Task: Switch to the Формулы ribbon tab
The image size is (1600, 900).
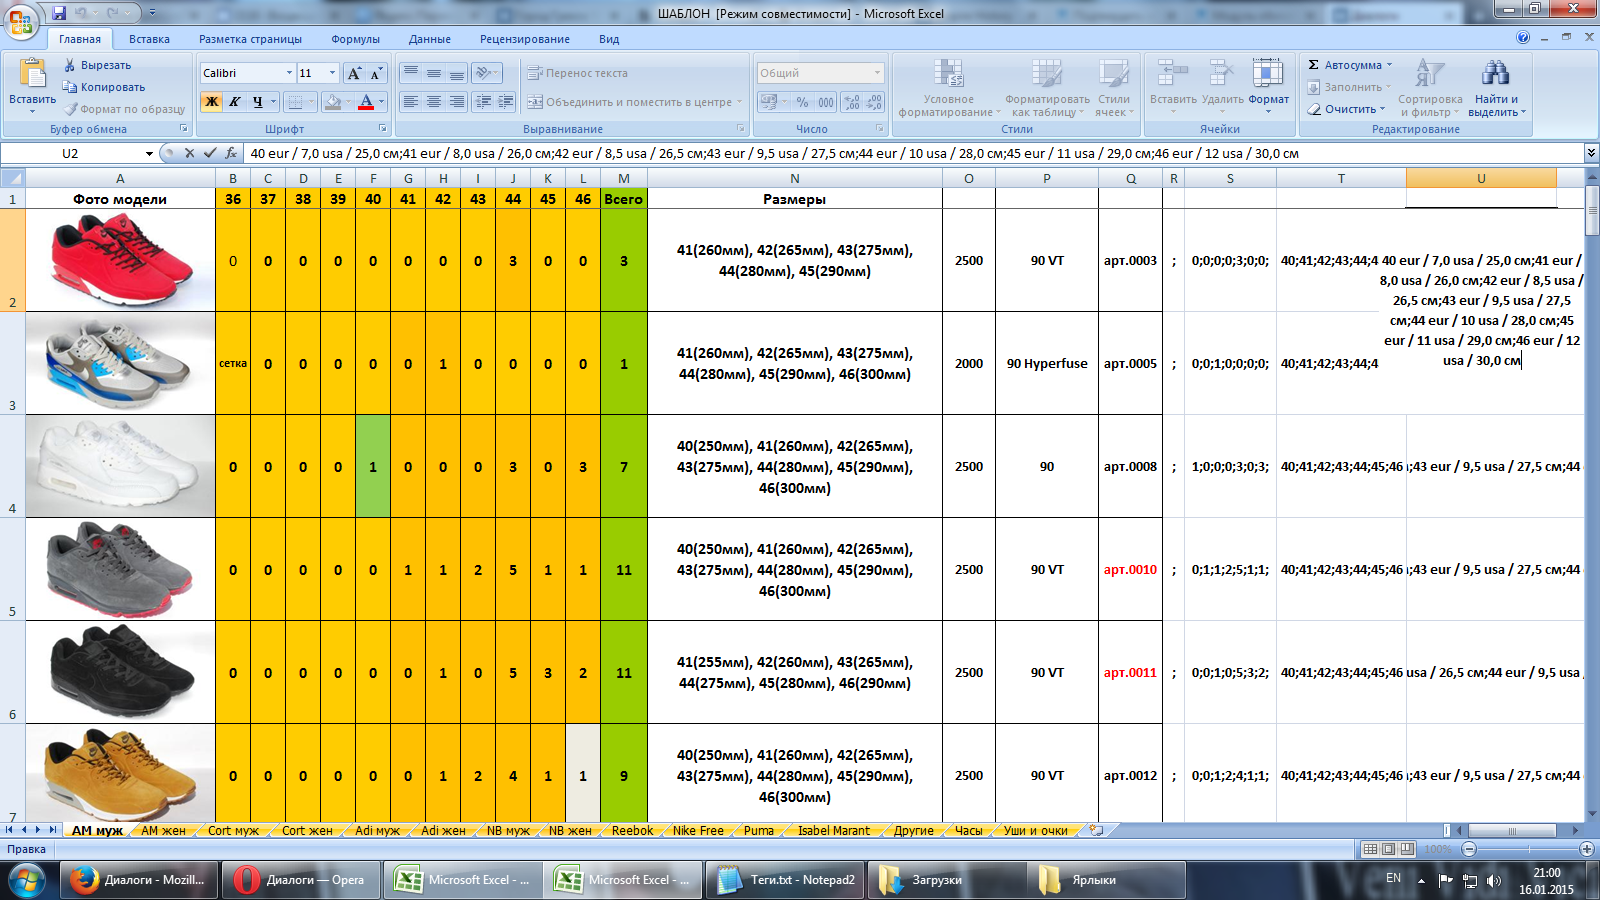Action: point(355,39)
